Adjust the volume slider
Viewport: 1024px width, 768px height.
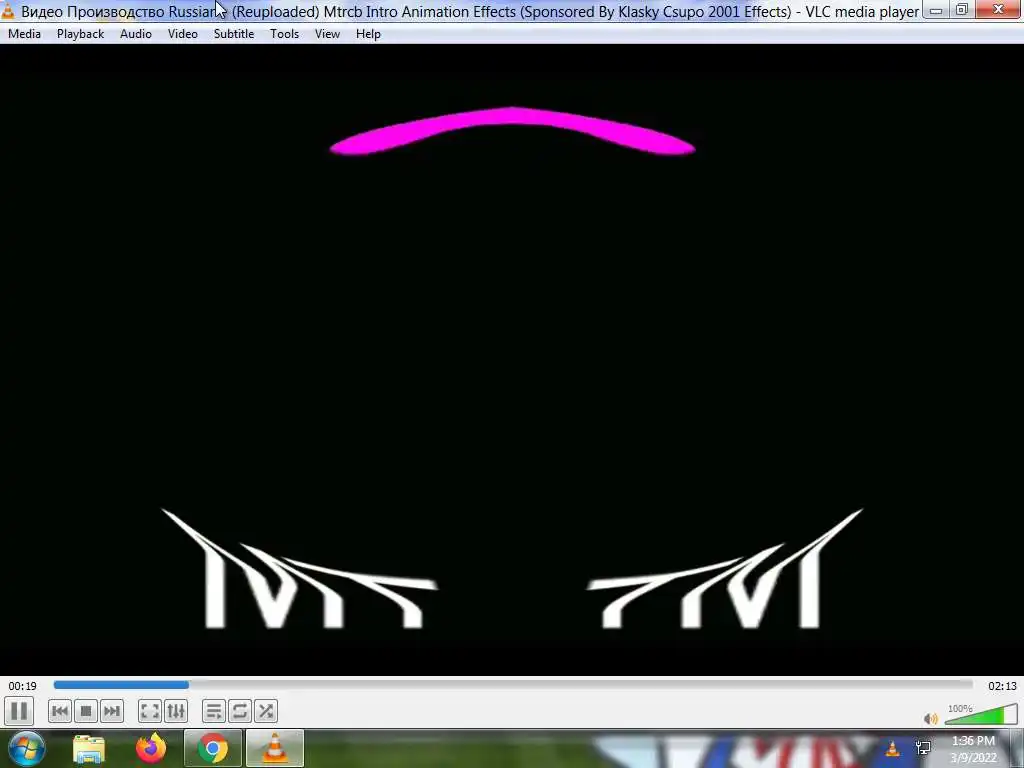981,714
